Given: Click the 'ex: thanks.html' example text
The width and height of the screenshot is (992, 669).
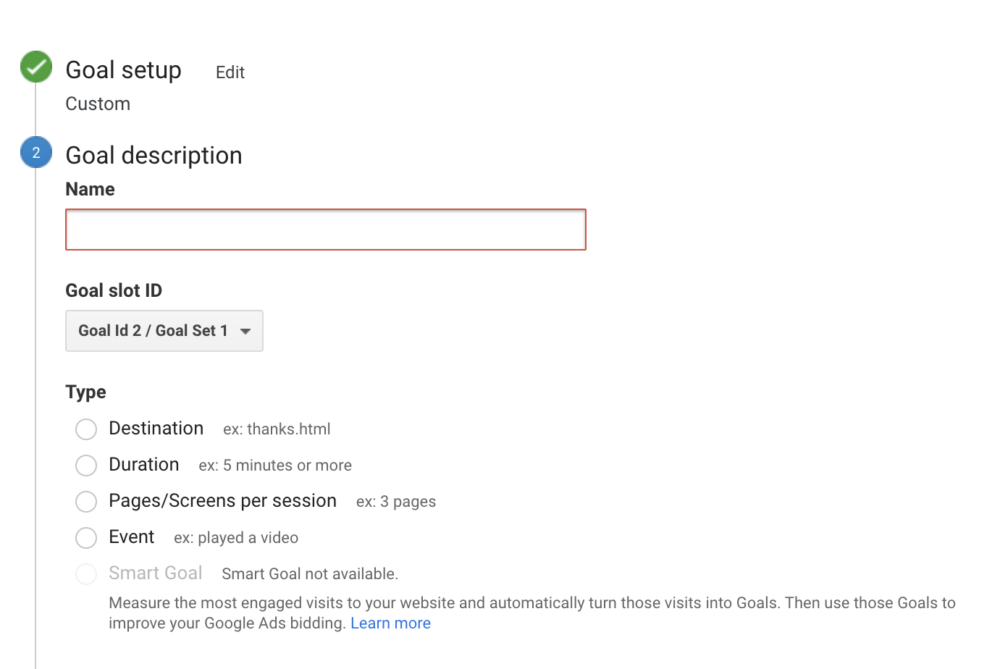Looking at the screenshot, I should pos(276,429).
